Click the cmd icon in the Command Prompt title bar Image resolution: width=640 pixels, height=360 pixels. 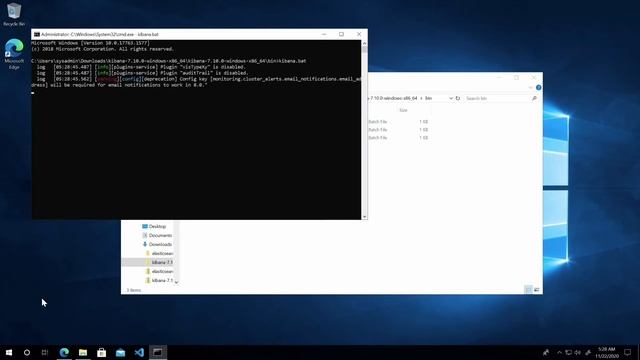point(37,34)
